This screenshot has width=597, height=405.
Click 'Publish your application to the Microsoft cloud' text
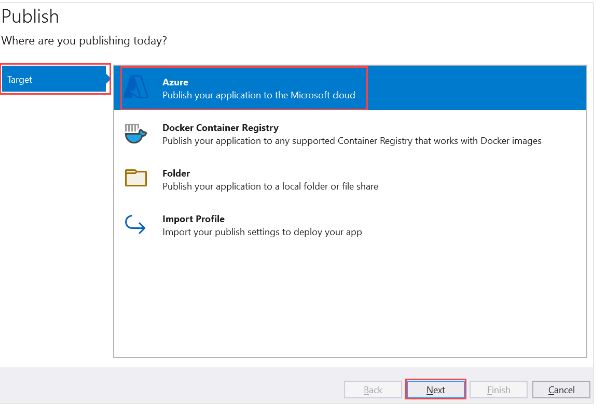(x=259, y=95)
